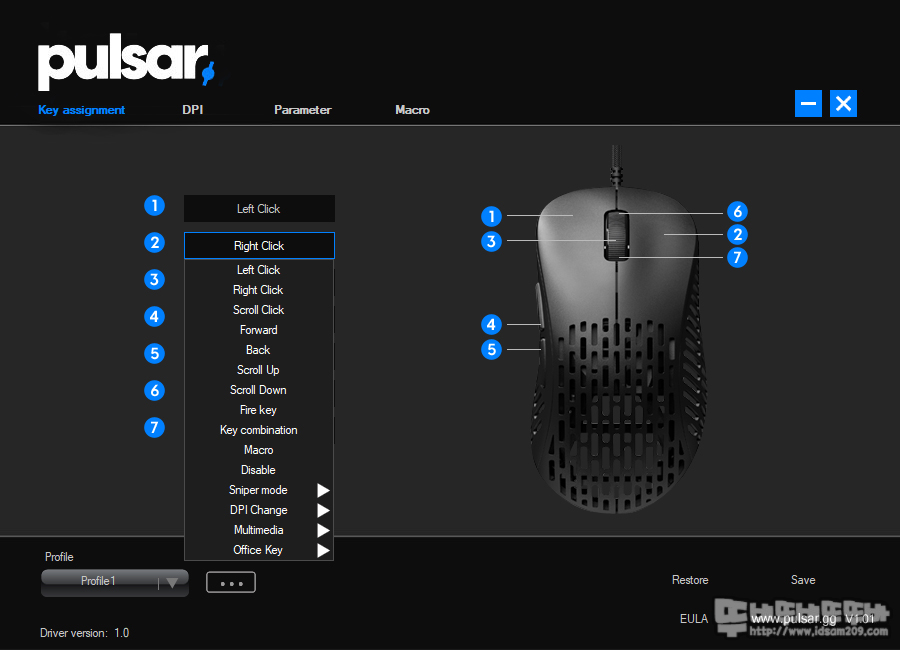Minimize the Pulsar window
Image resolution: width=900 pixels, height=650 pixels.
coord(808,103)
